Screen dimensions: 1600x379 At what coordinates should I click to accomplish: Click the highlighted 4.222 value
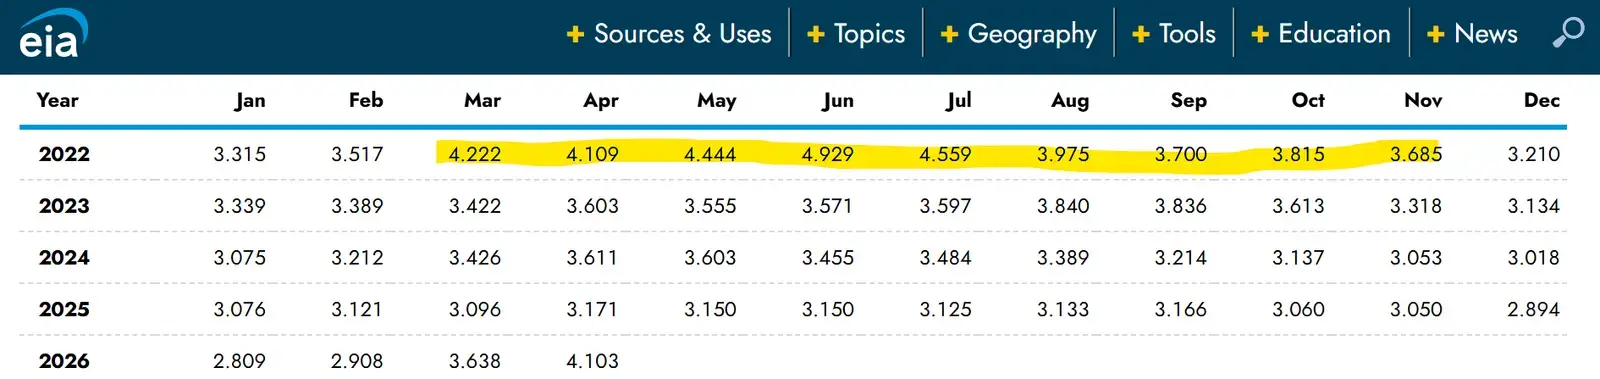[x=475, y=154]
